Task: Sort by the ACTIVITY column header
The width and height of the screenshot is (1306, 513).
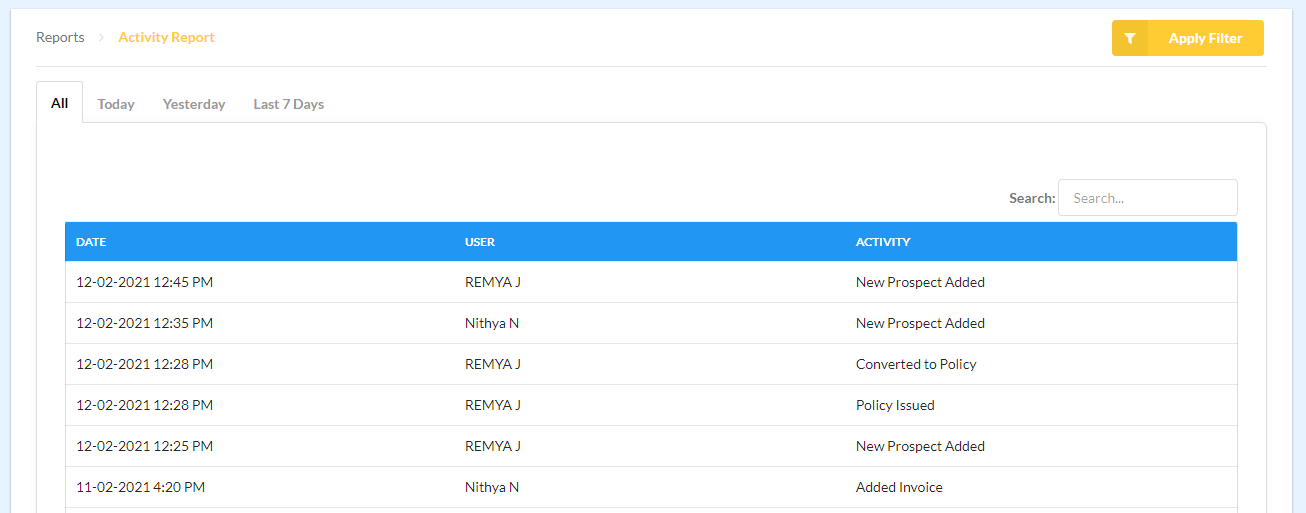Action: 883,242
